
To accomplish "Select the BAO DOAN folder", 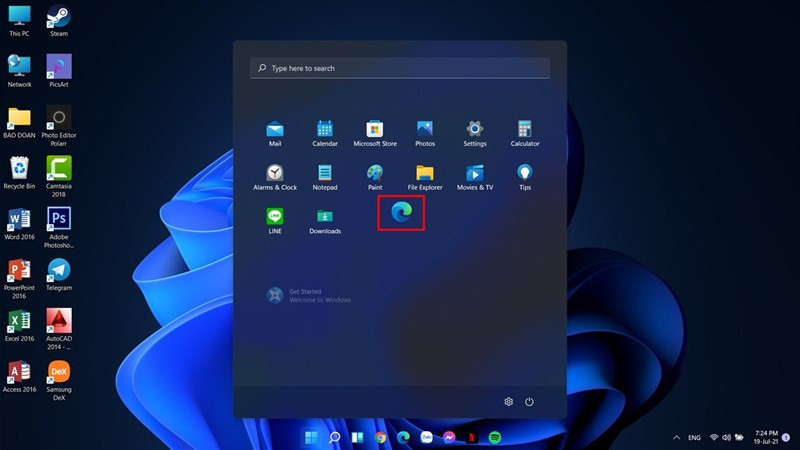I will click(x=19, y=123).
